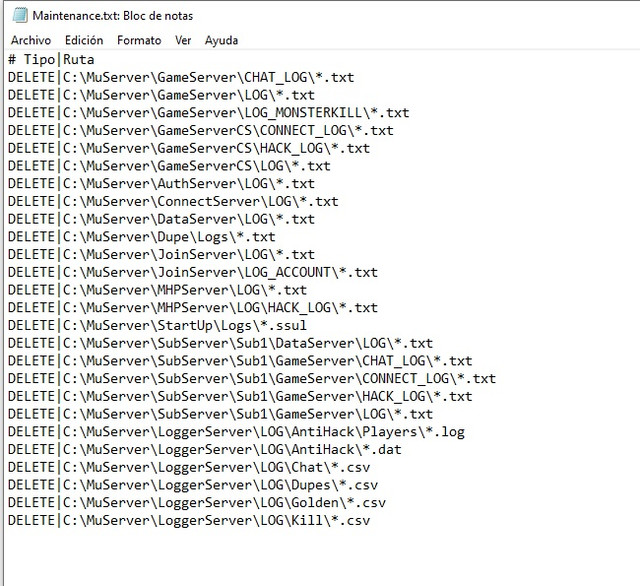Click the 'Maintenance.txt: Bloc de notas' title text
Image resolution: width=640 pixels, height=586 pixels.
pyautogui.click(x=113, y=16)
